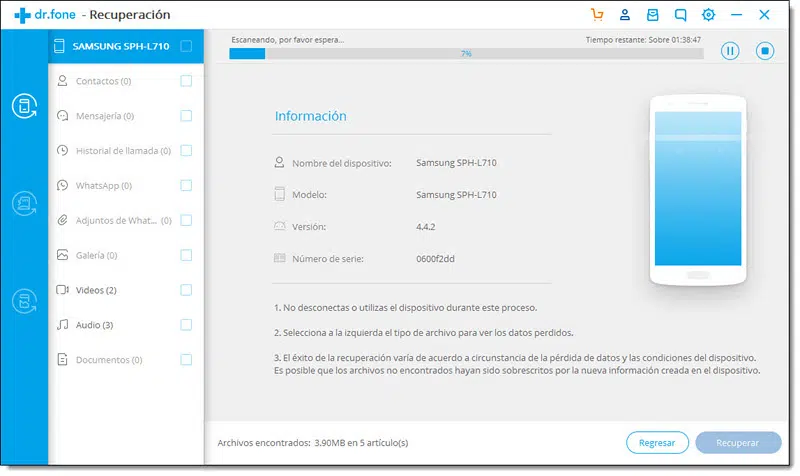Click 'Tiempo restante: Sobre 01:38:47' text

643,40
